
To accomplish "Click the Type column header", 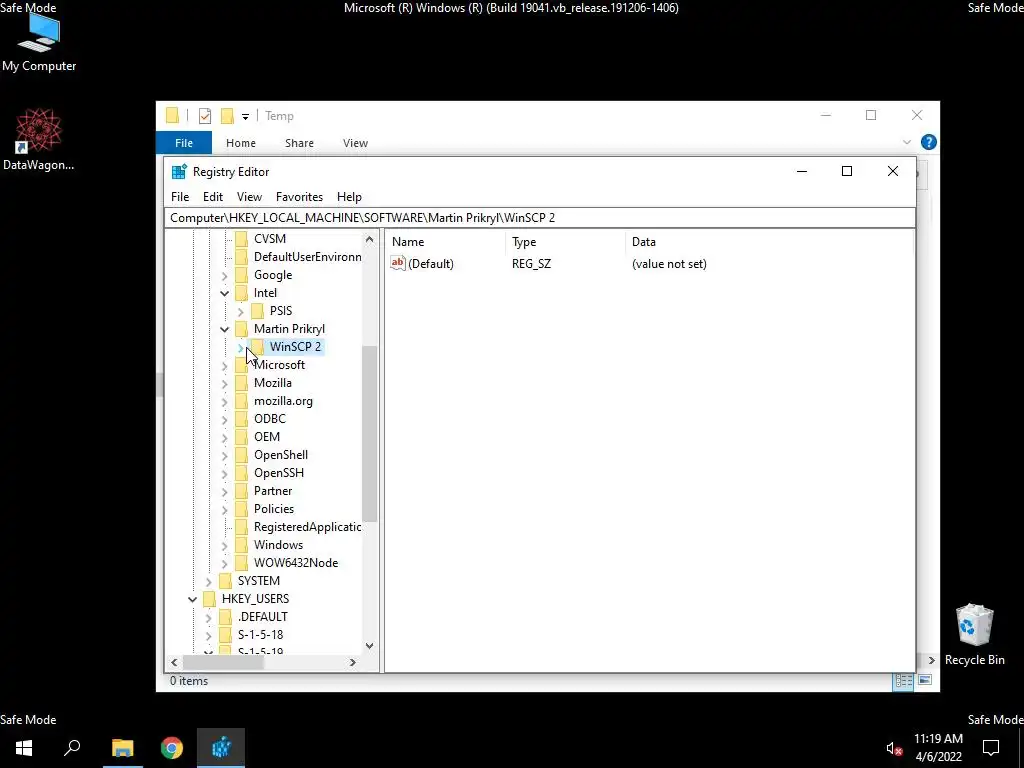I will pyautogui.click(x=566, y=242).
